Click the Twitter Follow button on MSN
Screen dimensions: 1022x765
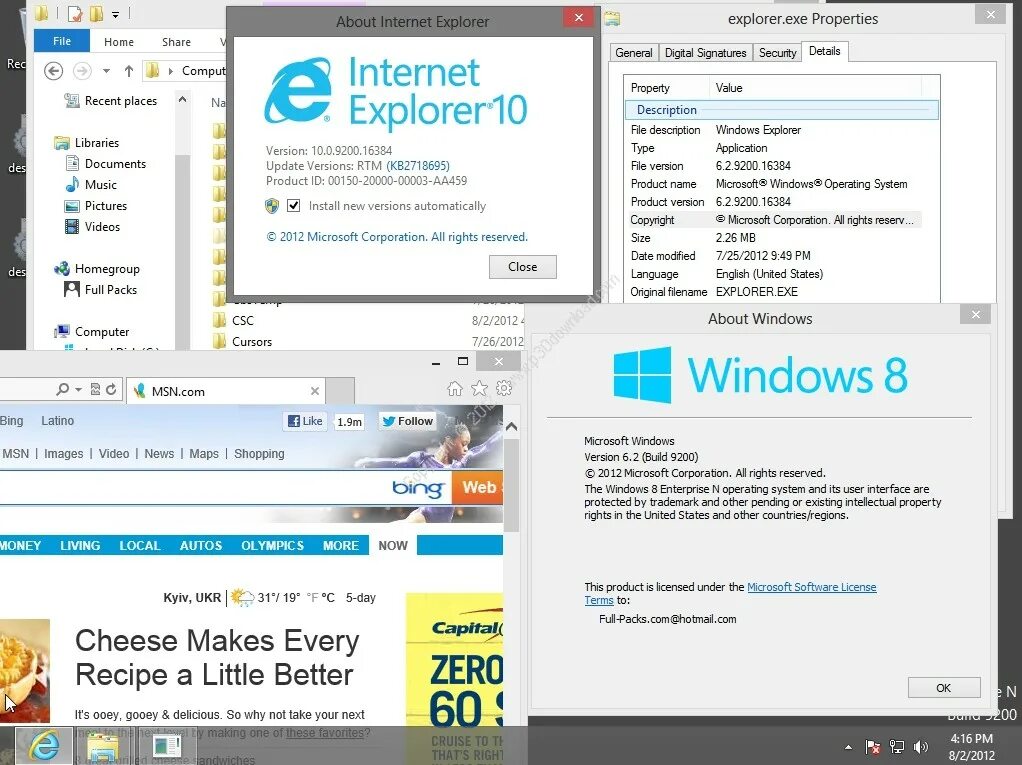pyautogui.click(x=407, y=422)
